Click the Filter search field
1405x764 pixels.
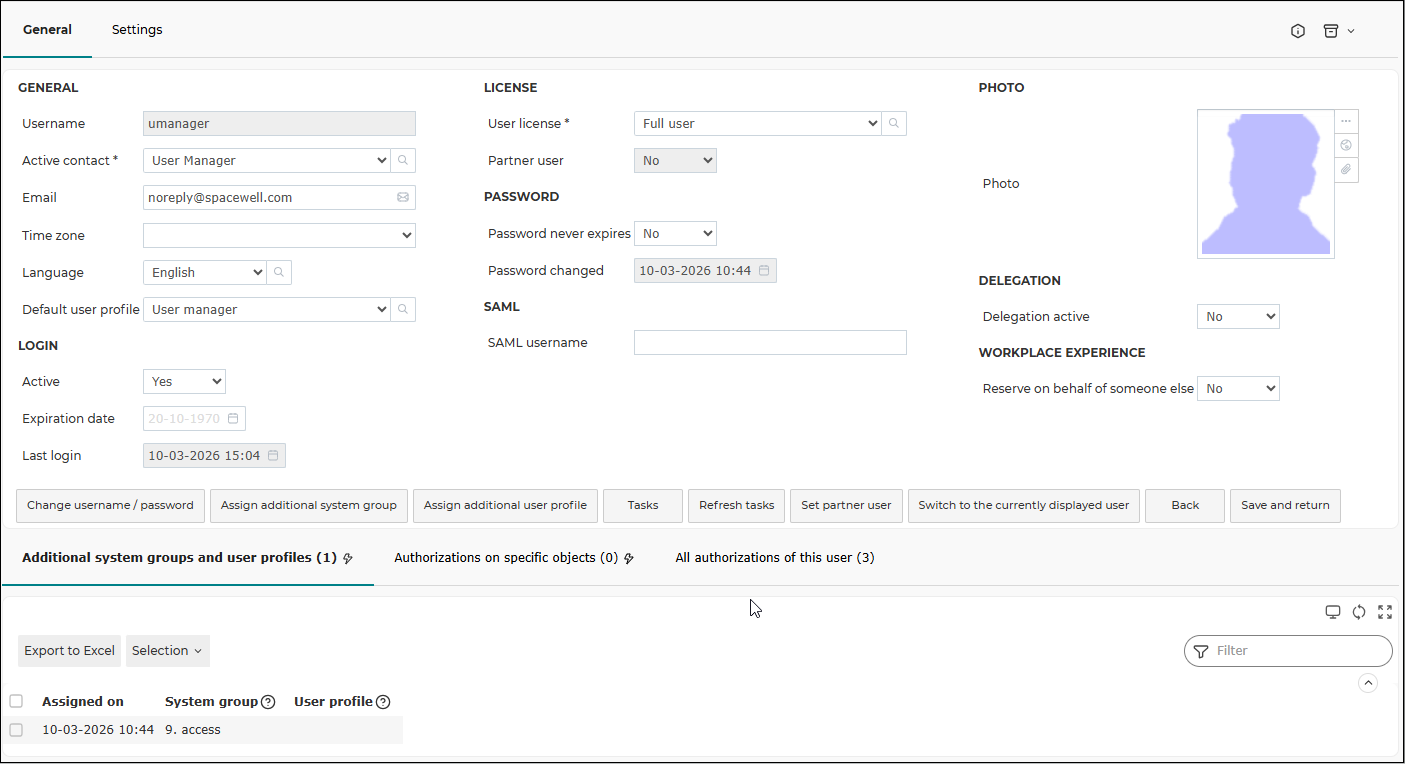[1288, 651]
